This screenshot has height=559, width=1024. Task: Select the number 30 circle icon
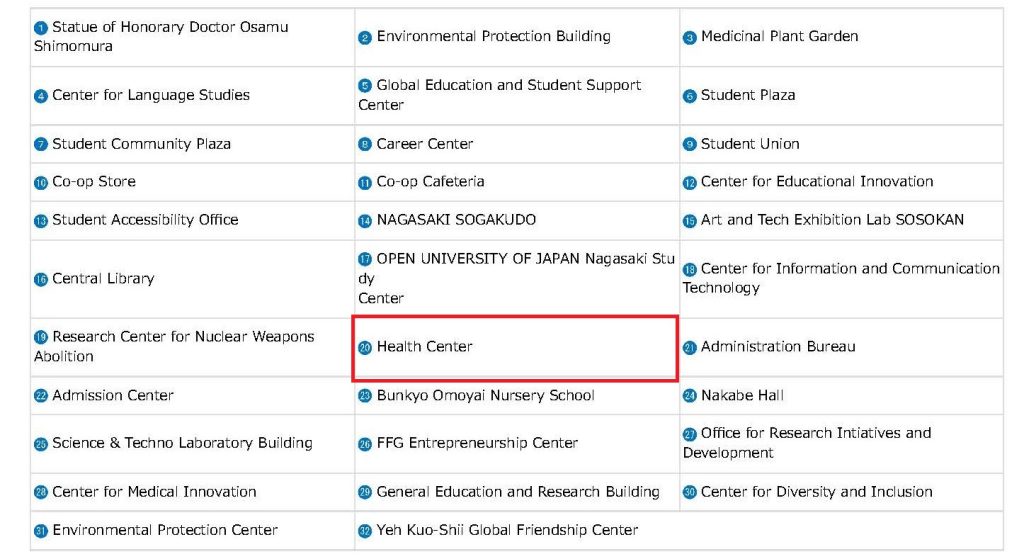(690, 492)
